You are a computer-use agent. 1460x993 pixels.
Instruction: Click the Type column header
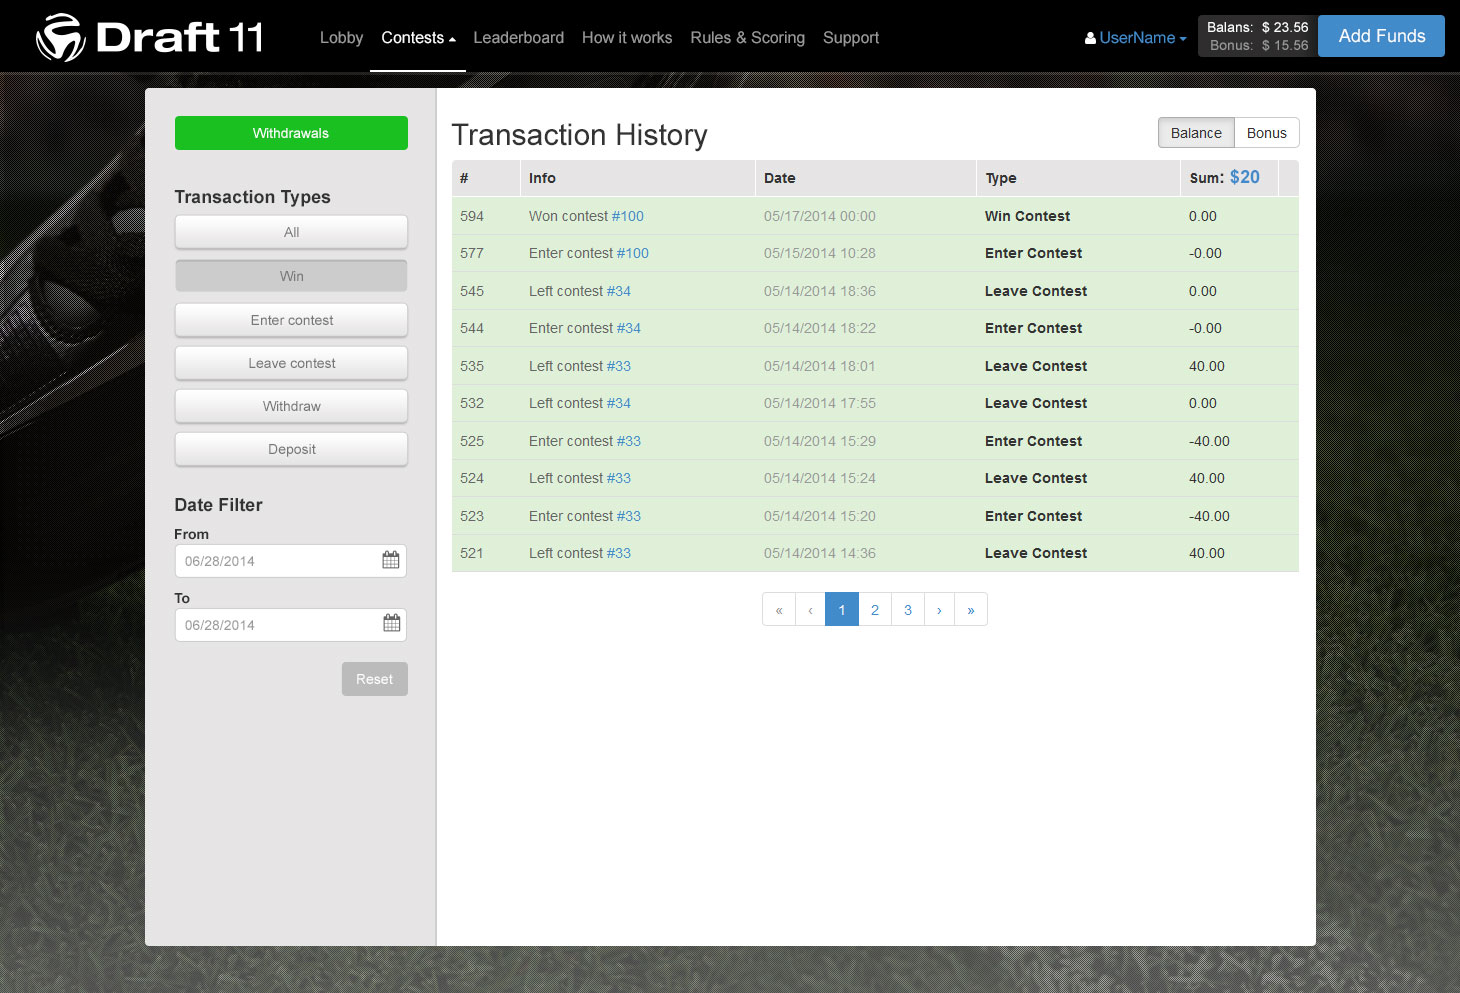(x=1079, y=178)
